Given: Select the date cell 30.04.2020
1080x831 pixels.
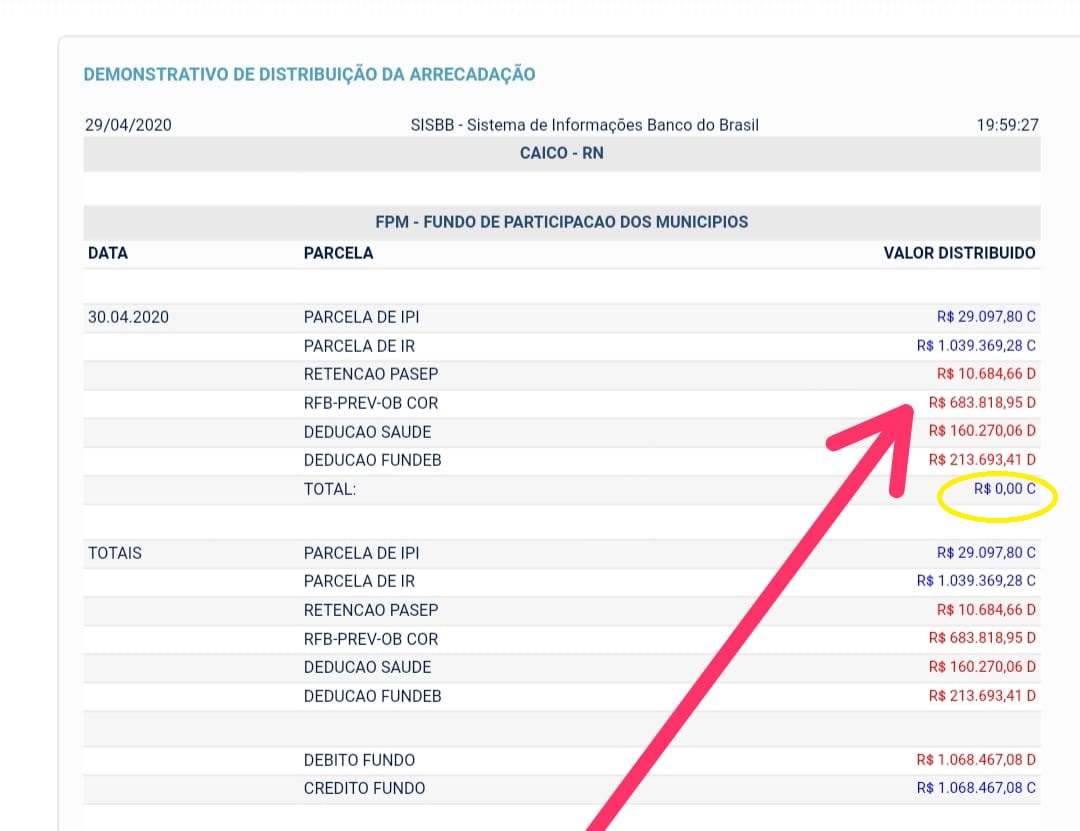Looking at the screenshot, I should pyautogui.click(x=128, y=317).
